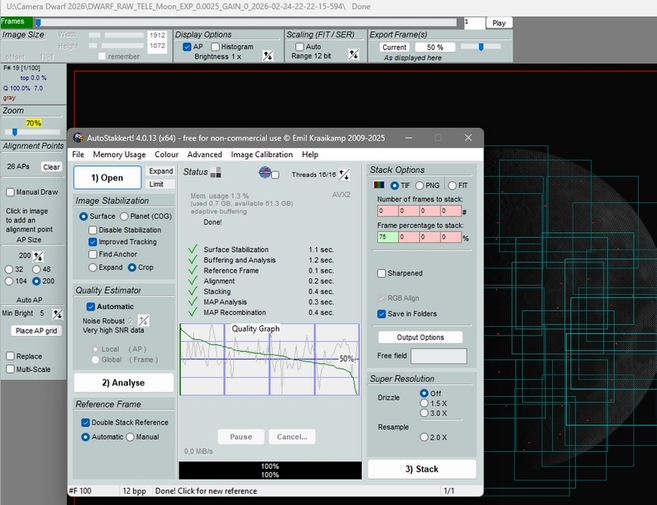Click the Free field text box
This screenshot has width=657, height=505.
pyautogui.click(x=438, y=356)
